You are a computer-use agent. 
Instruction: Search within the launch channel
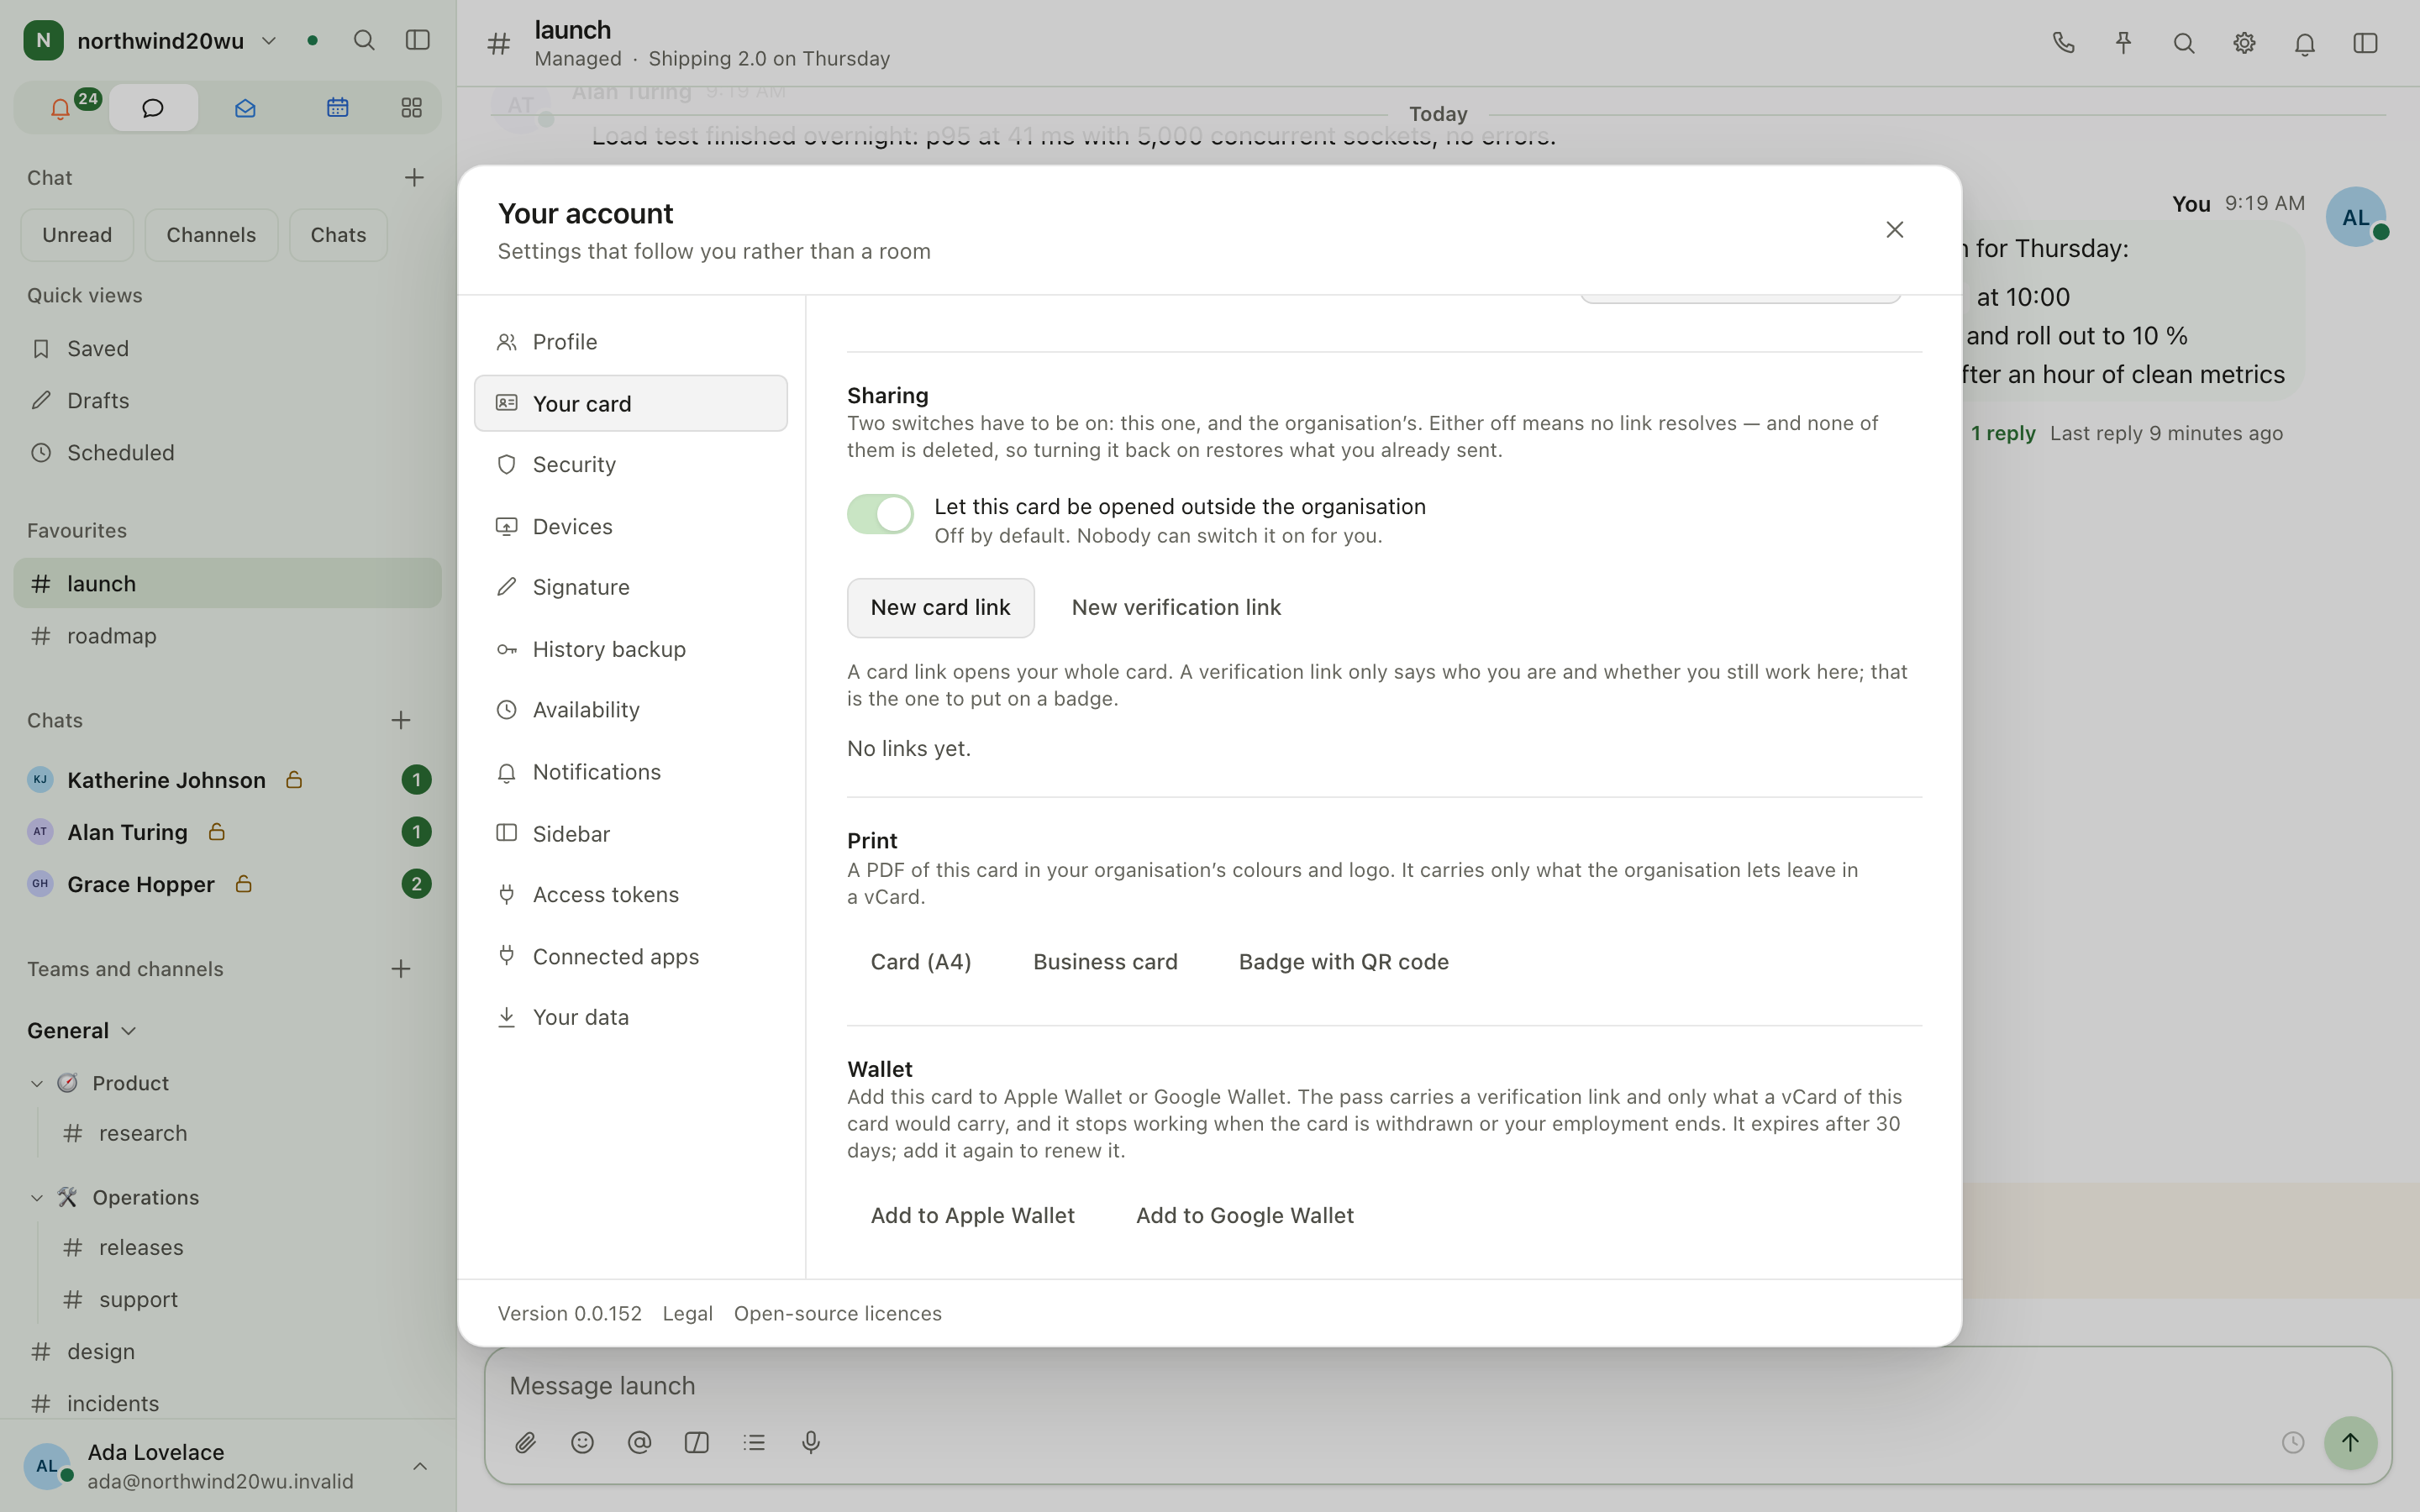[x=2184, y=43]
